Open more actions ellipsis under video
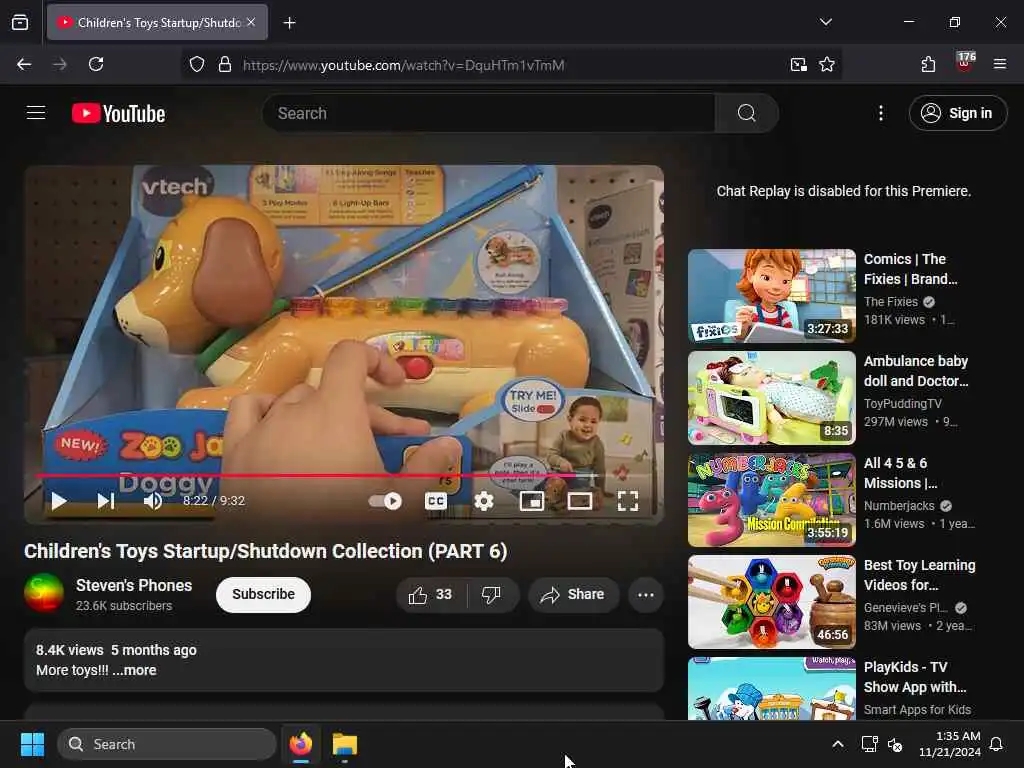1024x768 pixels. (x=646, y=595)
